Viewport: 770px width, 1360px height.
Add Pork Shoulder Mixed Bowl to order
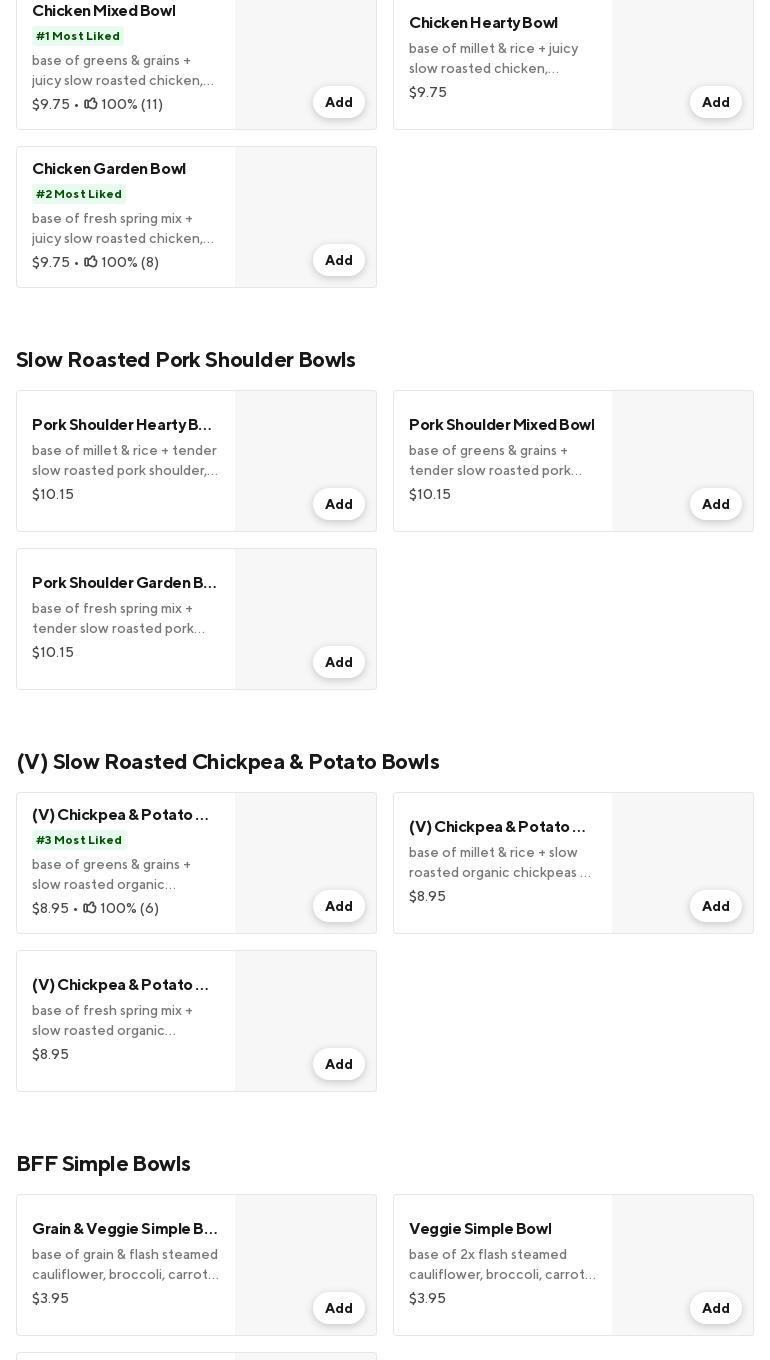716,504
